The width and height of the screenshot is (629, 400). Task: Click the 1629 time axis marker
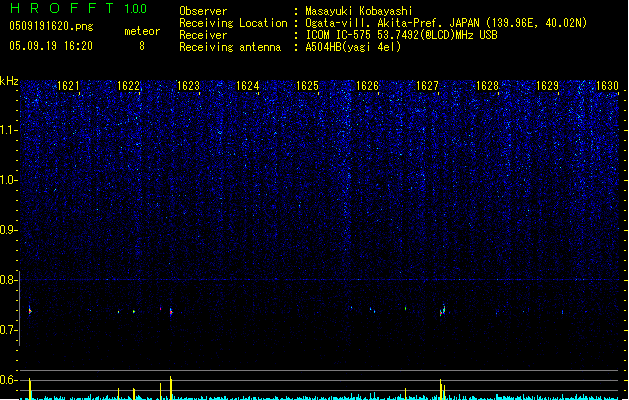547,86
